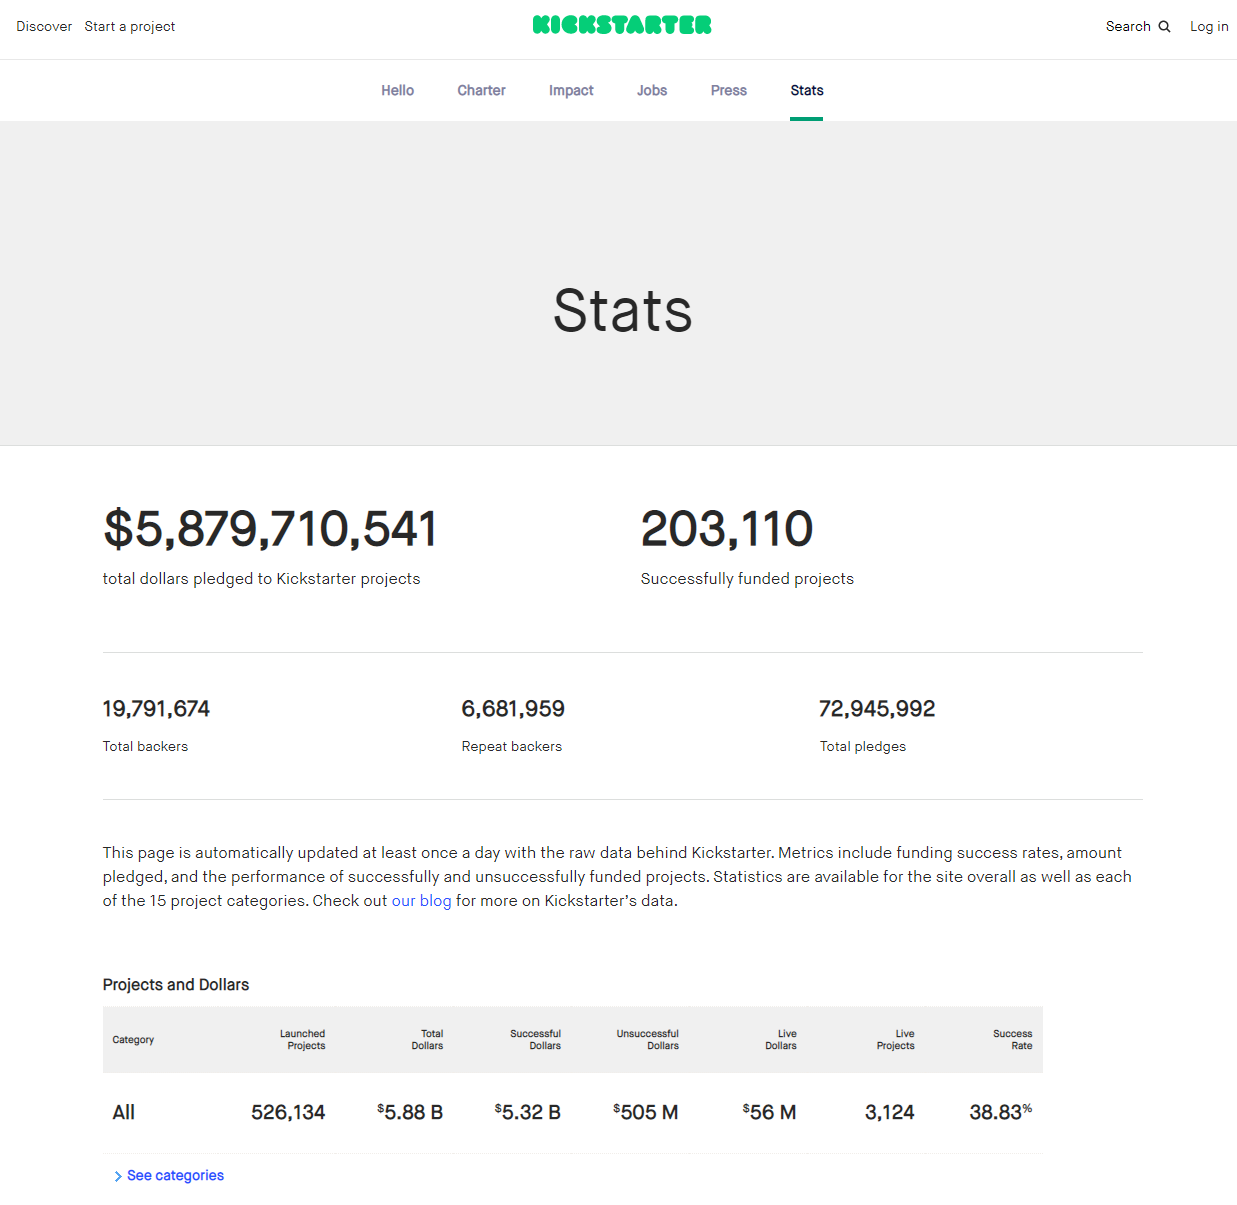1237x1205 pixels.
Task: Click the Live Dollars column header
Action: (x=781, y=1040)
